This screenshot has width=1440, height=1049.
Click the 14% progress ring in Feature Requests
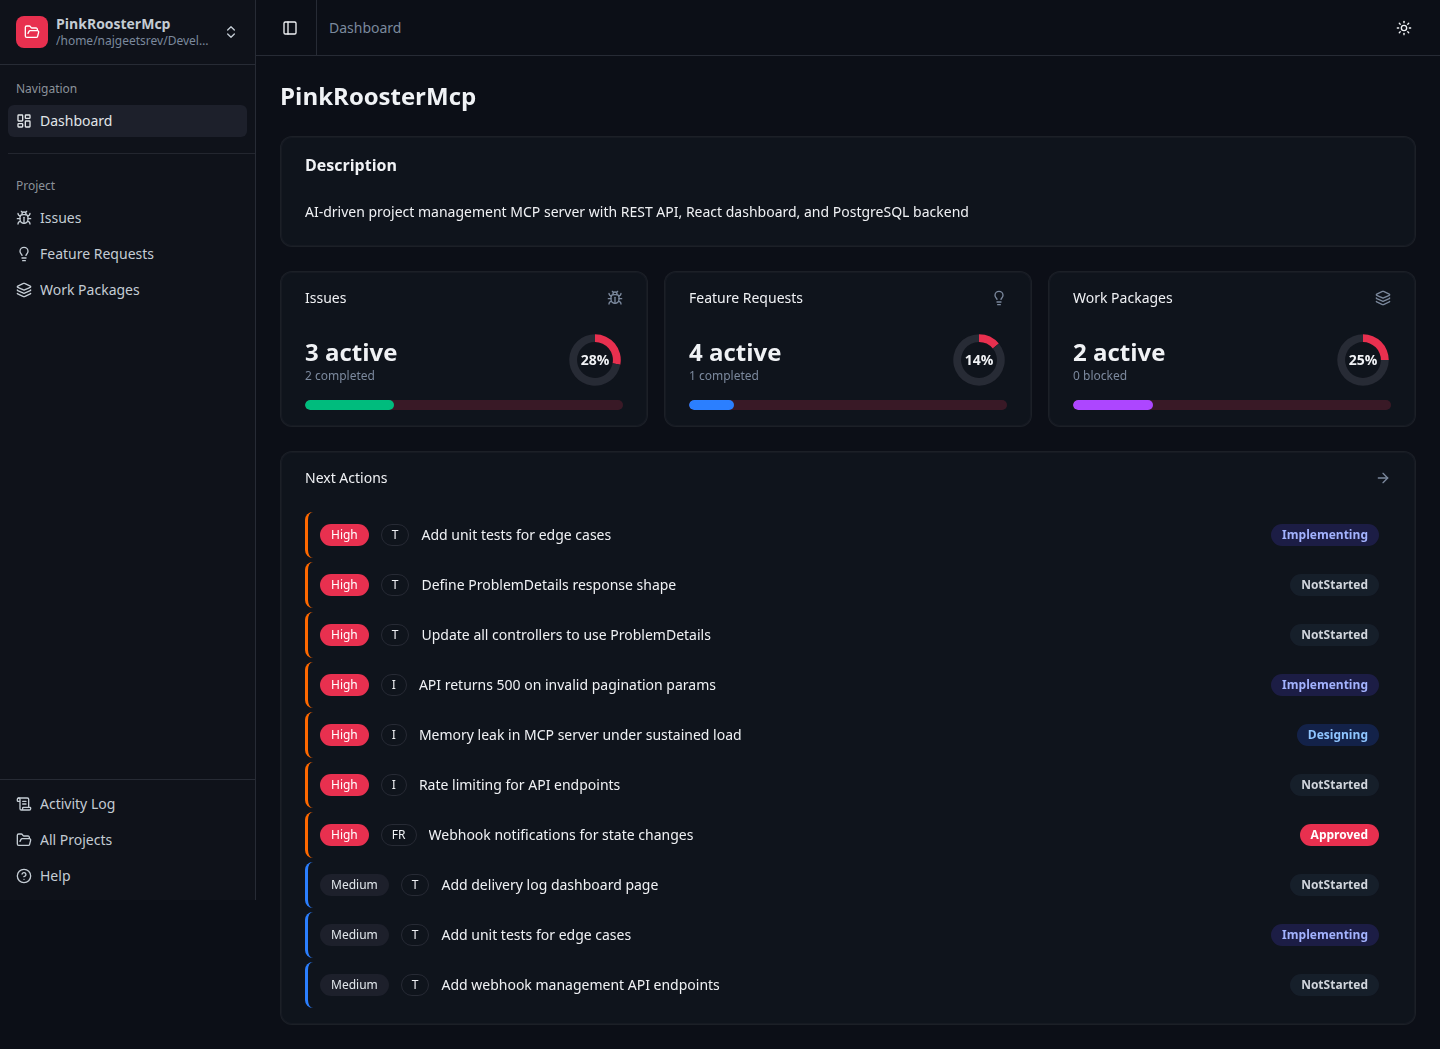click(x=979, y=360)
